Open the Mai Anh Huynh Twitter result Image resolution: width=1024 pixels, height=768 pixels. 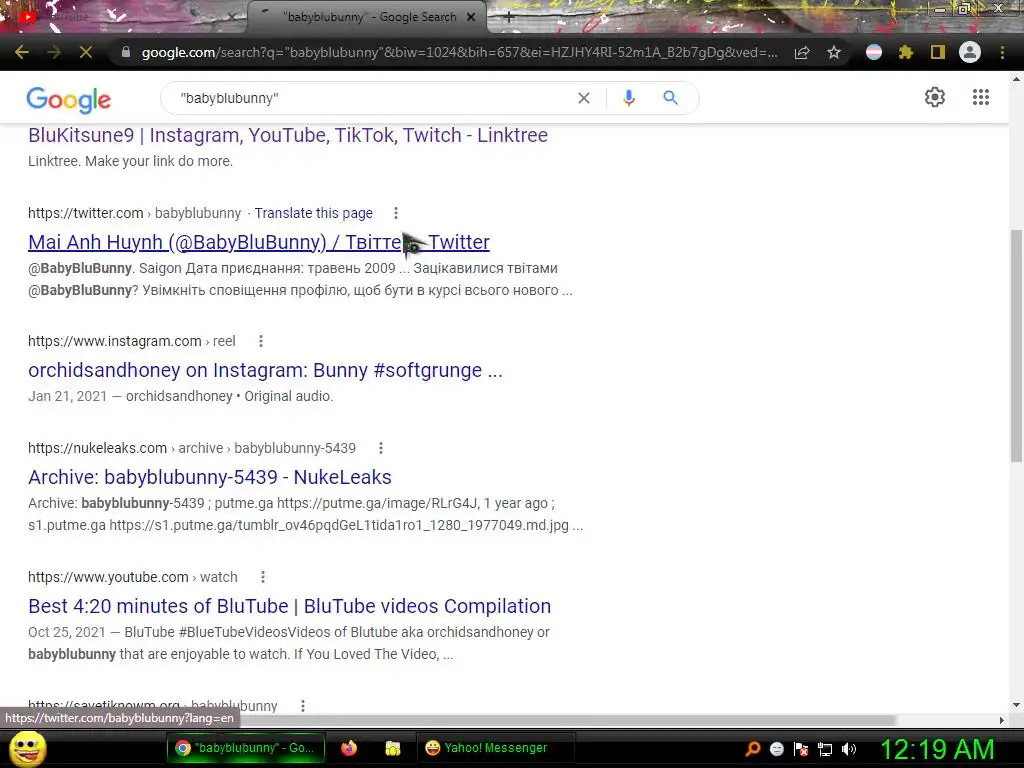click(259, 242)
